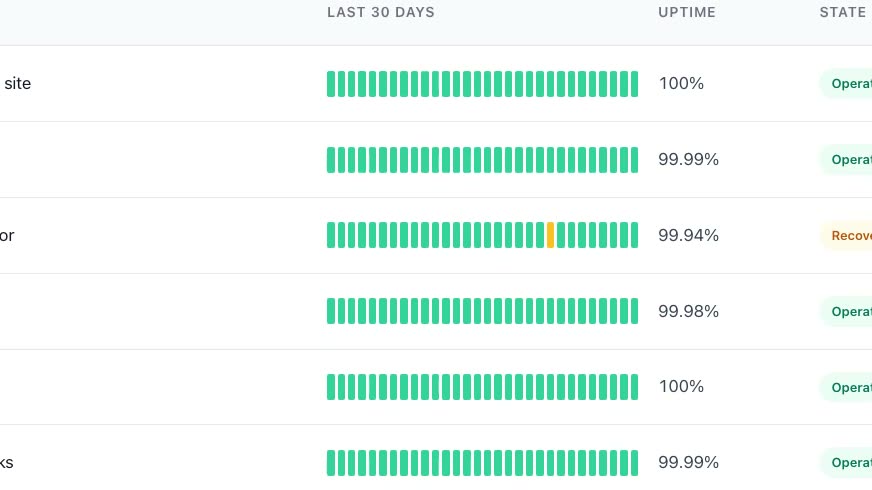
Task: Click the 100% uptime in the site row
Action: coord(681,83)
